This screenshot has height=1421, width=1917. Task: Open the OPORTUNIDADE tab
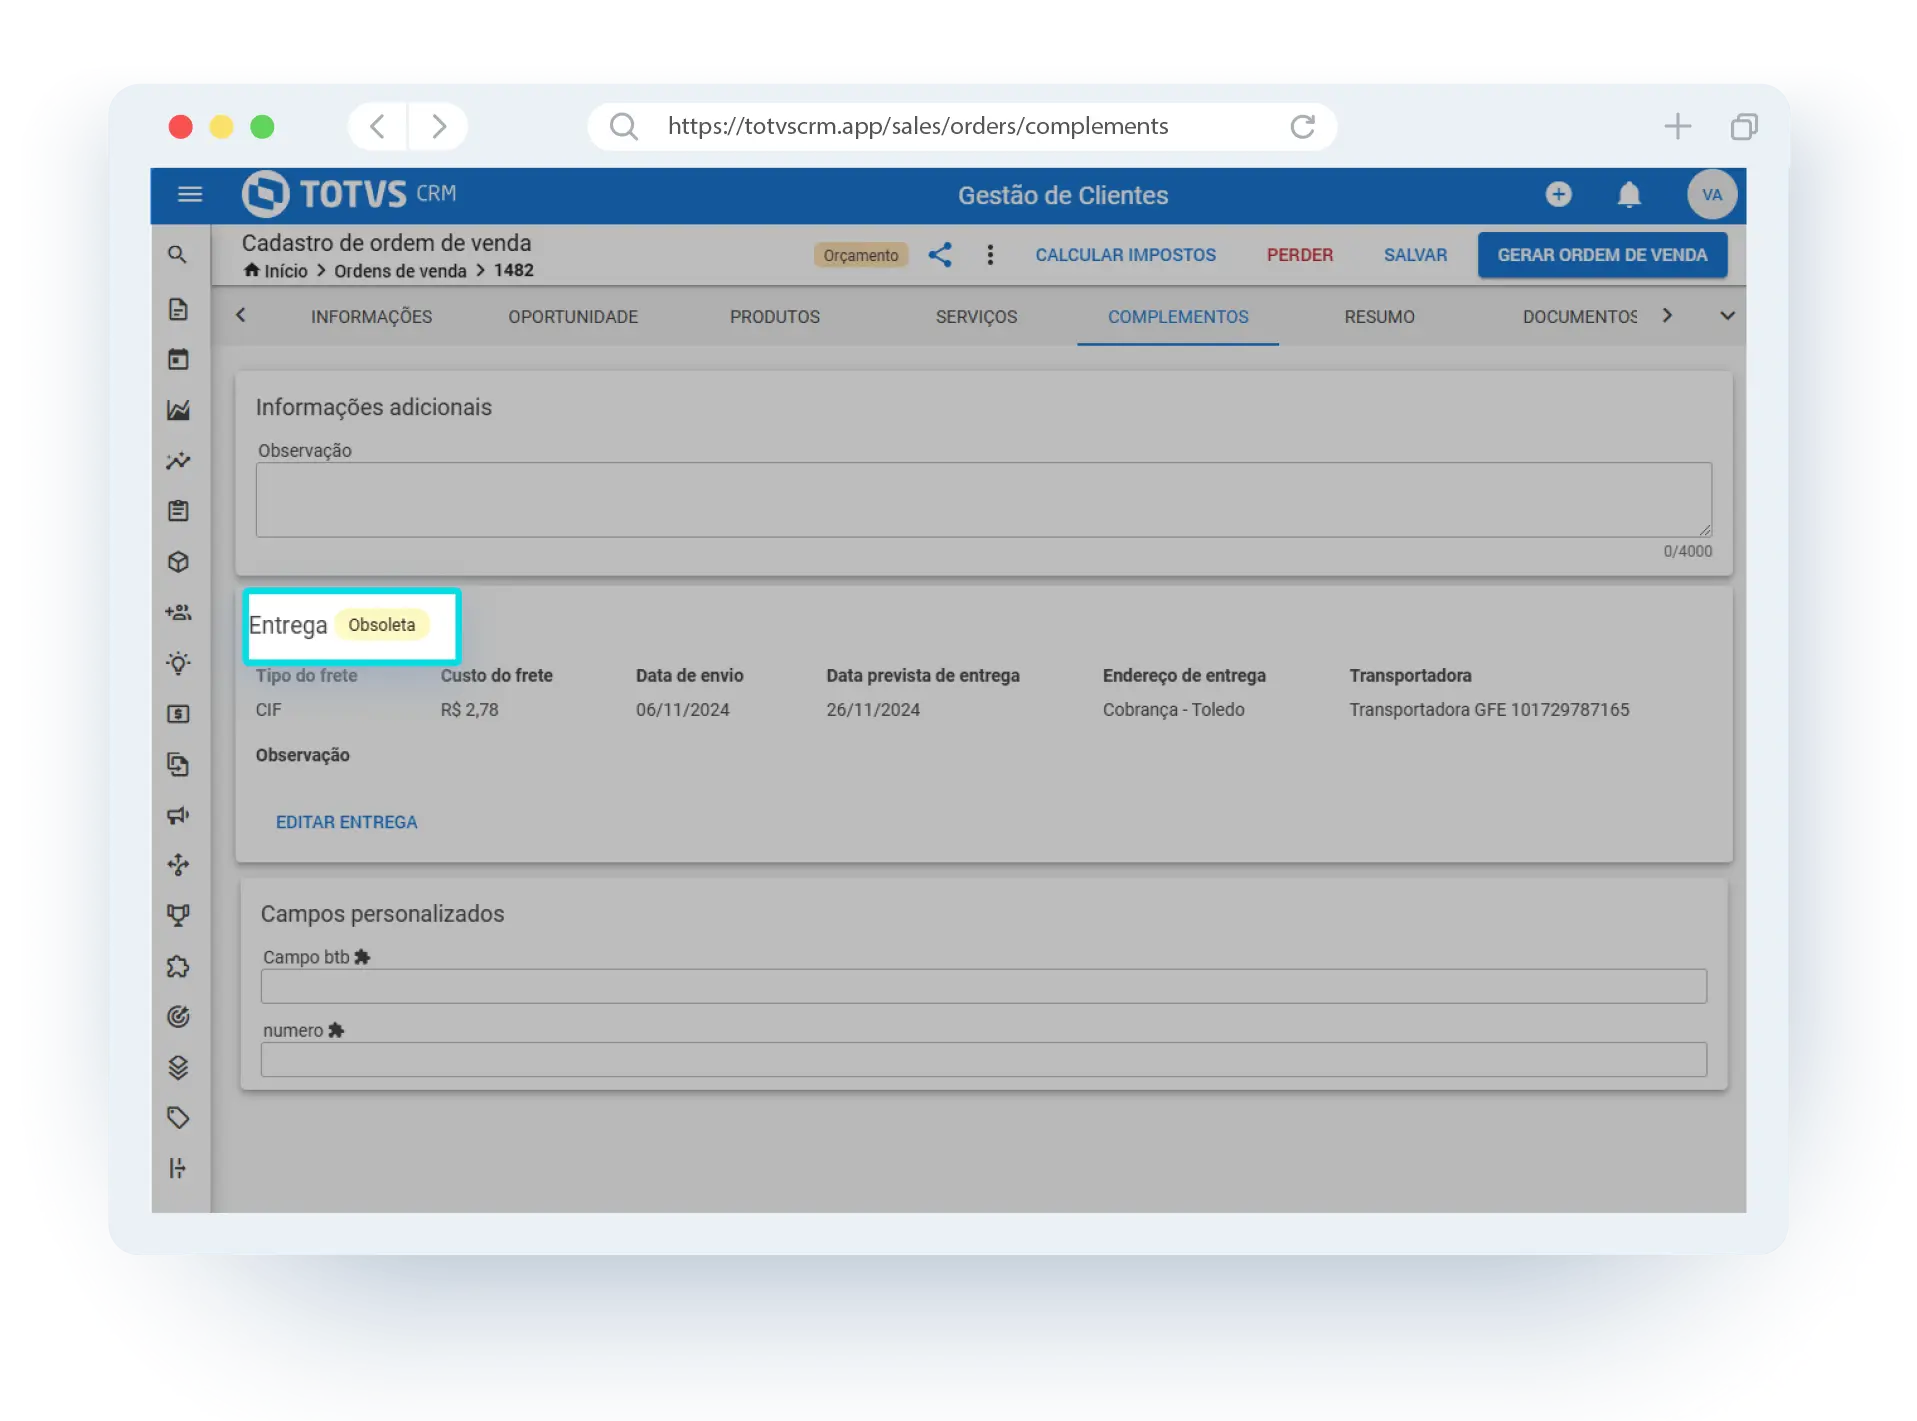(573, 317)
